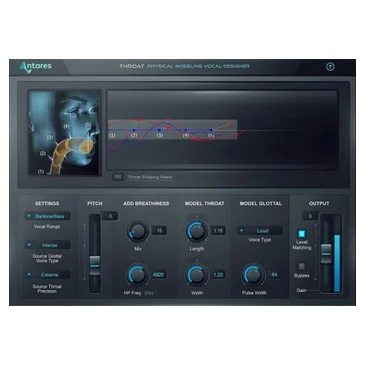Open the Source Throat Precision dropdown
365x365 pixels.
tap(47, 275)
